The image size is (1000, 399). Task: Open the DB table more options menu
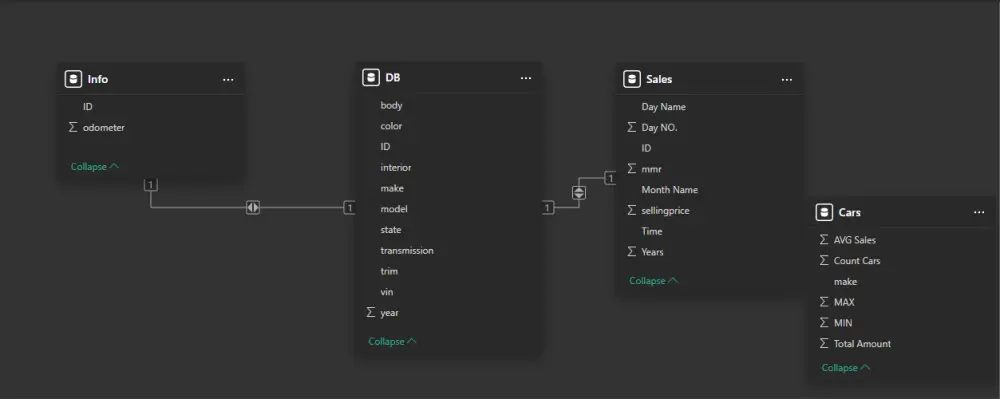[x=526, y=78]
